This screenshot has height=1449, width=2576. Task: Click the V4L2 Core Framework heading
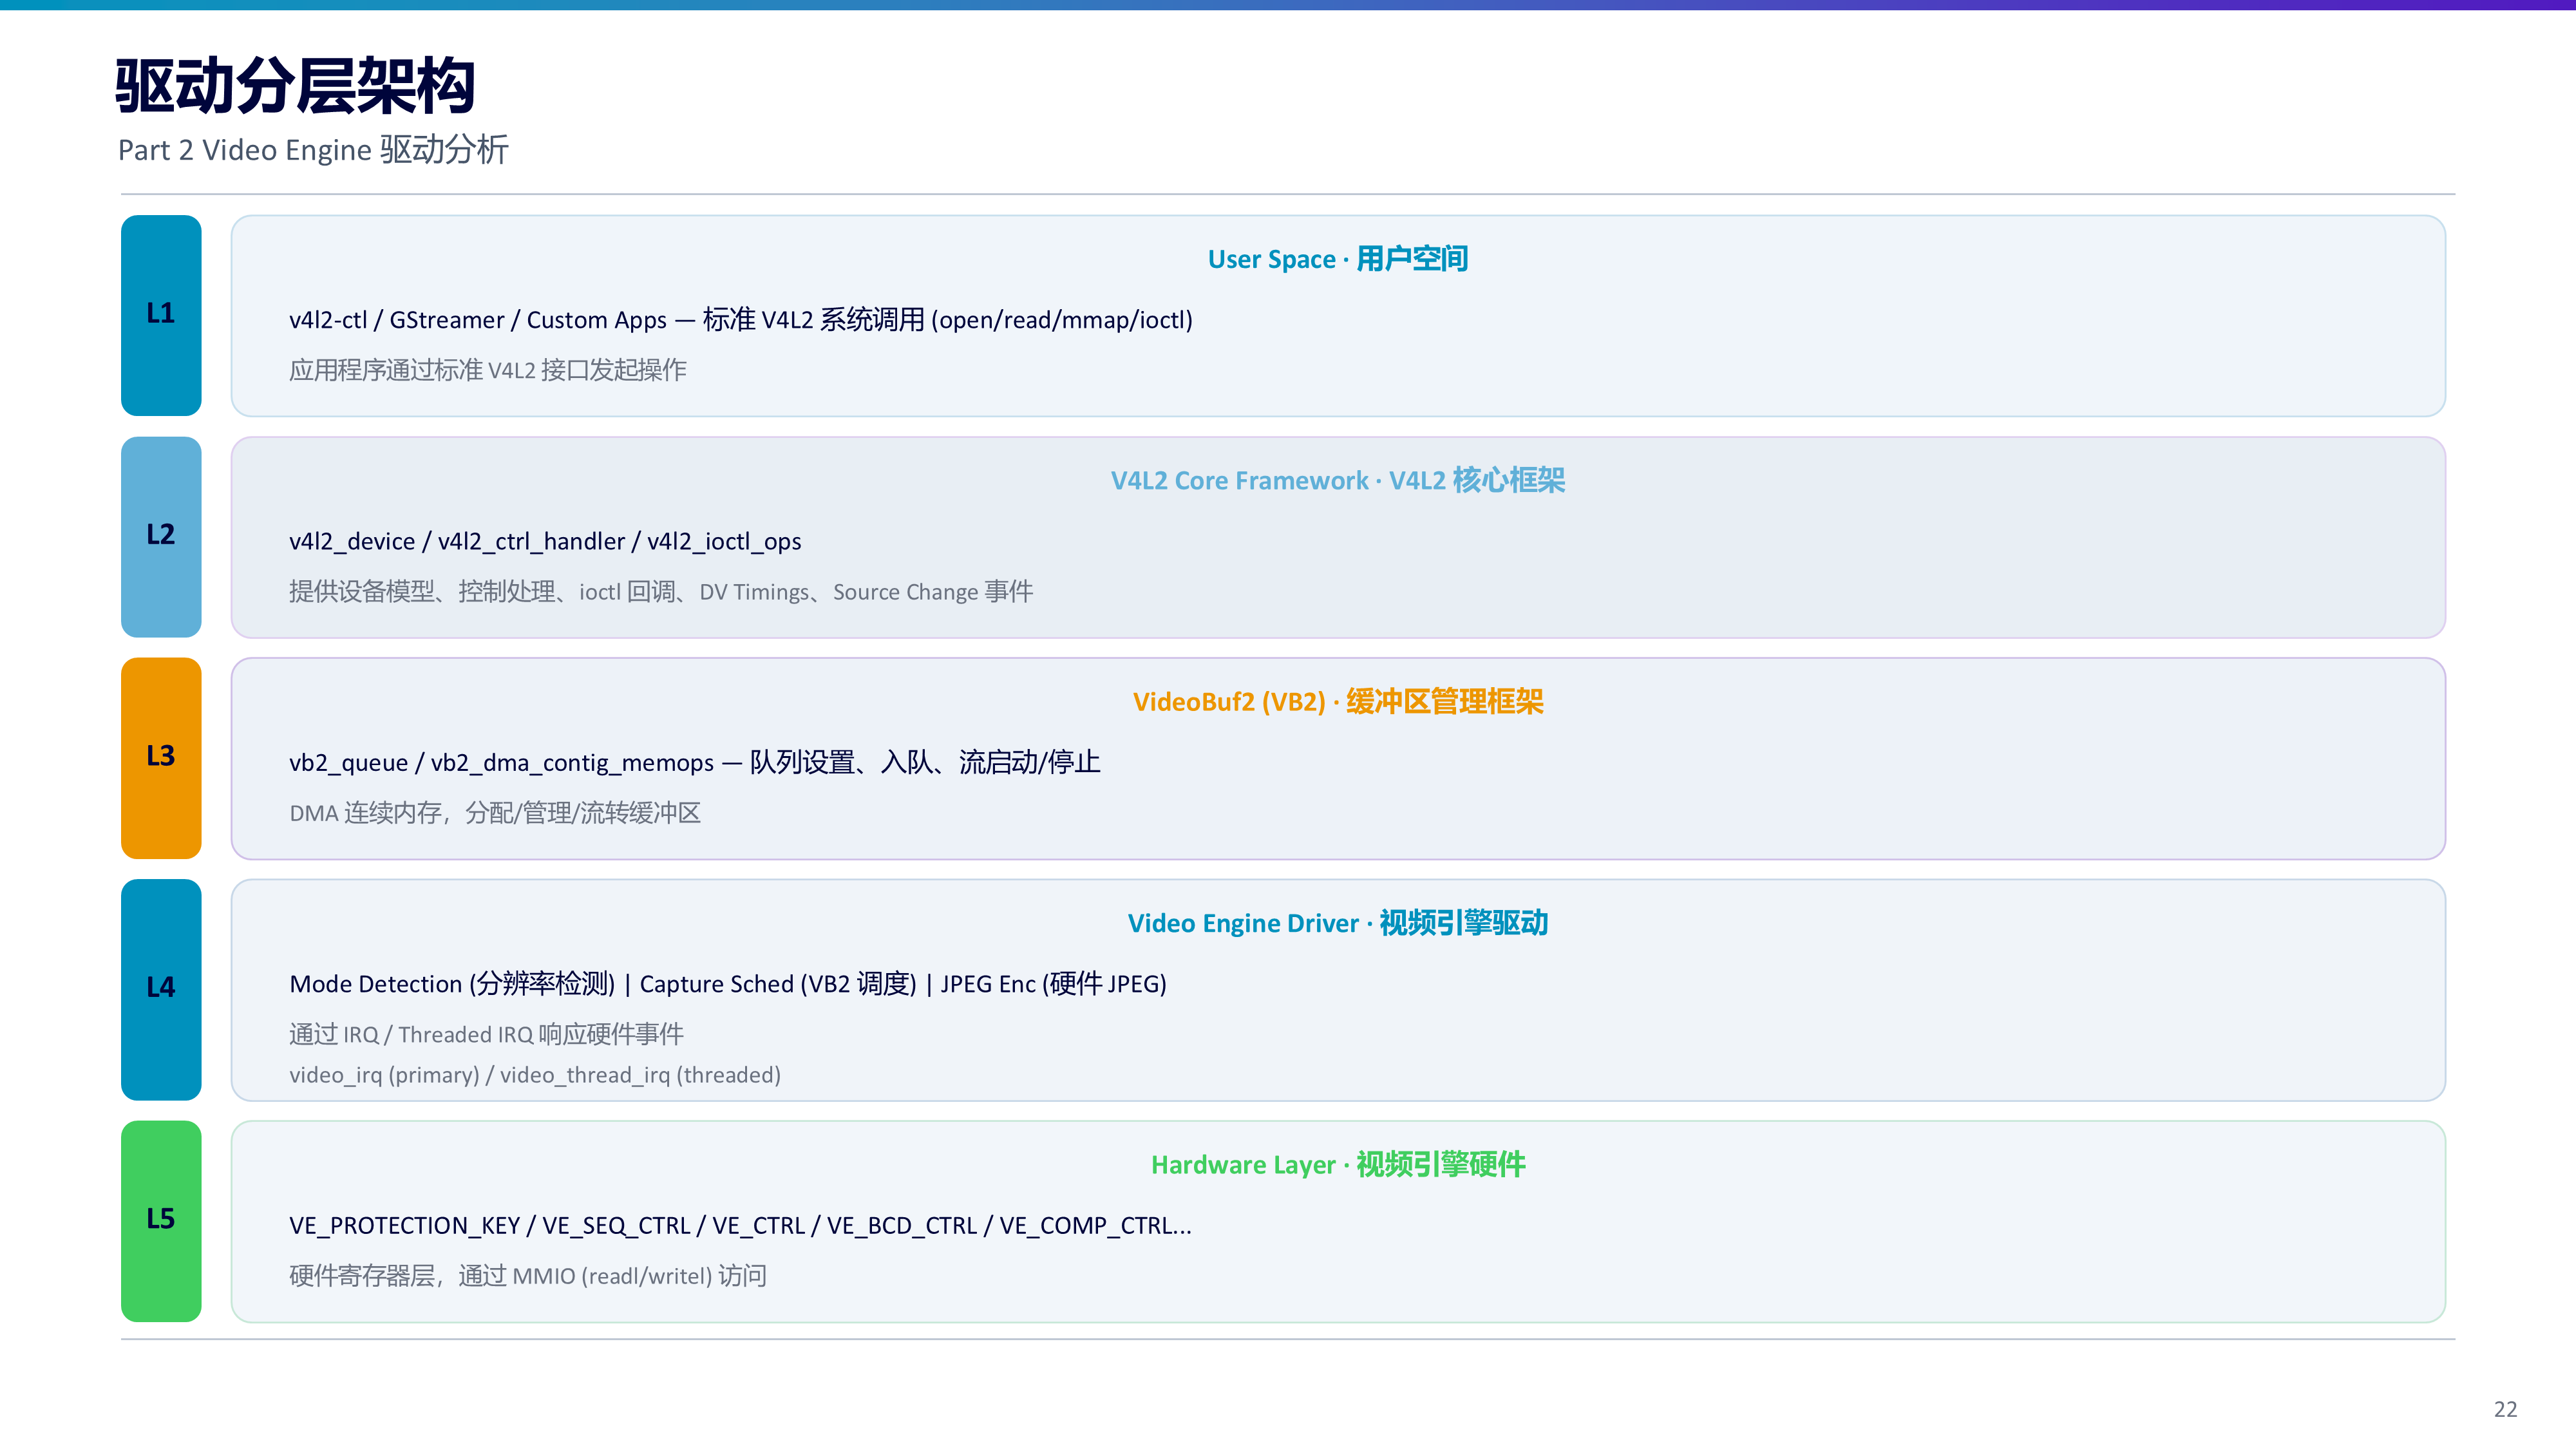[1337, 480]
